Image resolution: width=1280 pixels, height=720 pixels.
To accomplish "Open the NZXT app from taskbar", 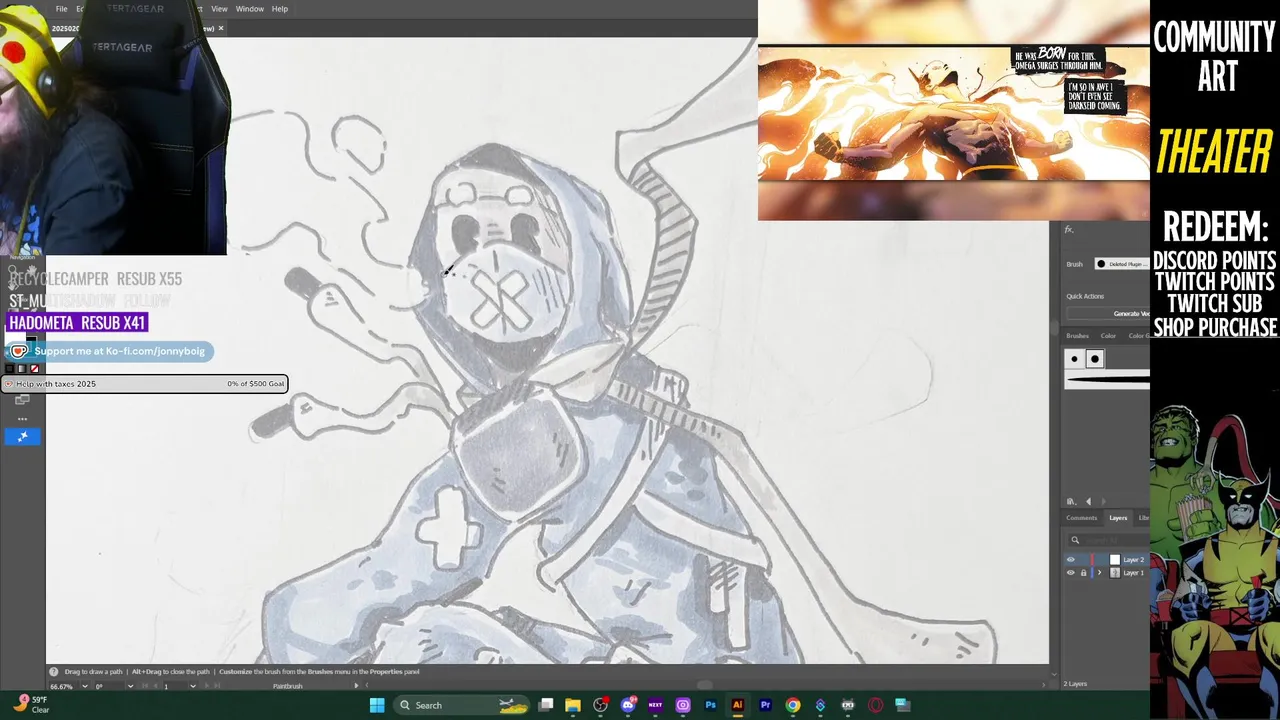I will tap(655, 705).
